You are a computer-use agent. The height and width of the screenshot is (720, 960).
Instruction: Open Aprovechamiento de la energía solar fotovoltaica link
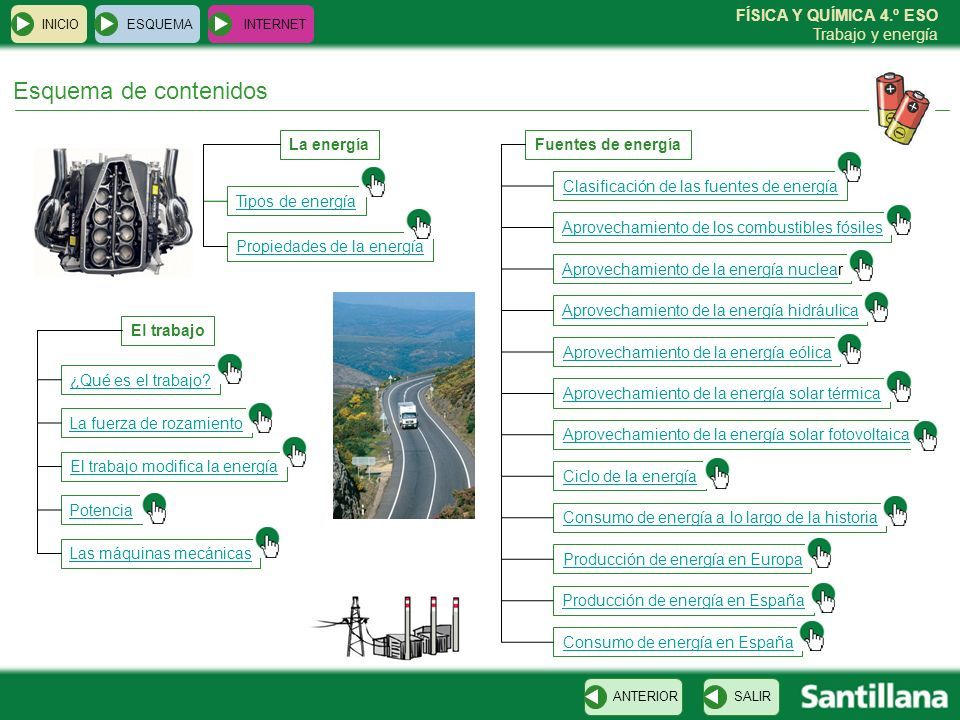pos(736,434)
